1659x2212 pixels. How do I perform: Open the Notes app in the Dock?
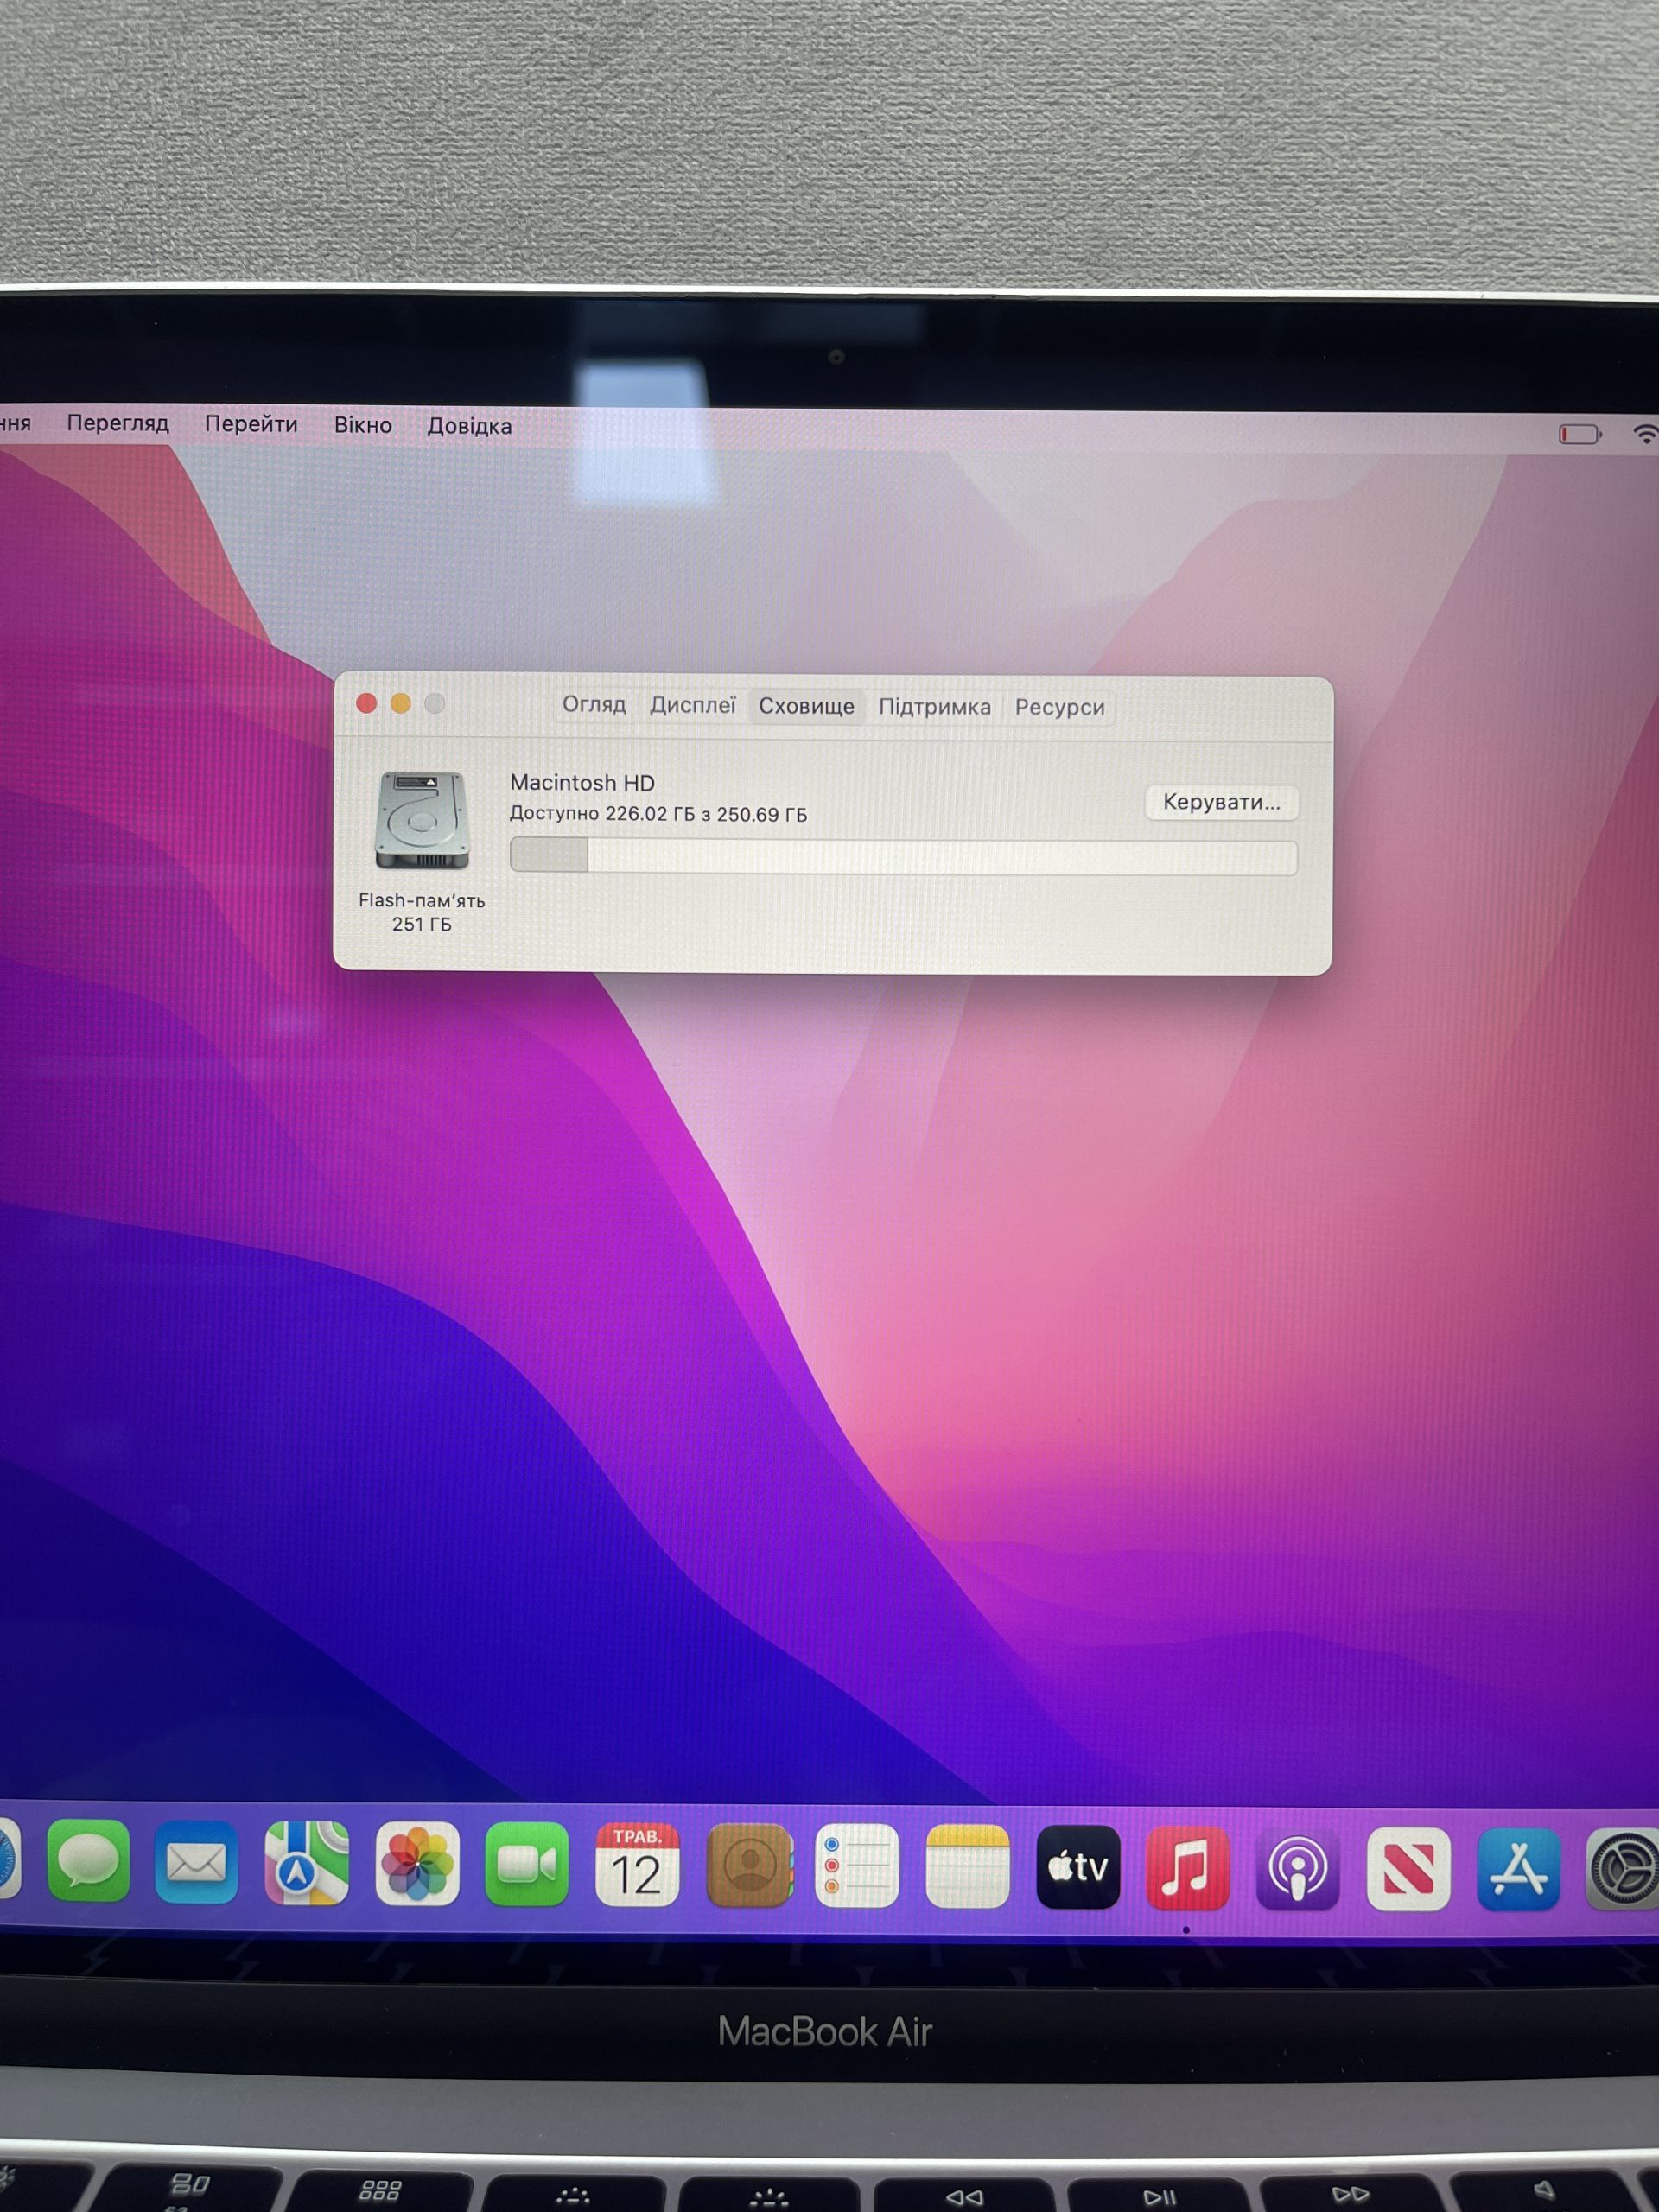click(x=967, y=1867)
